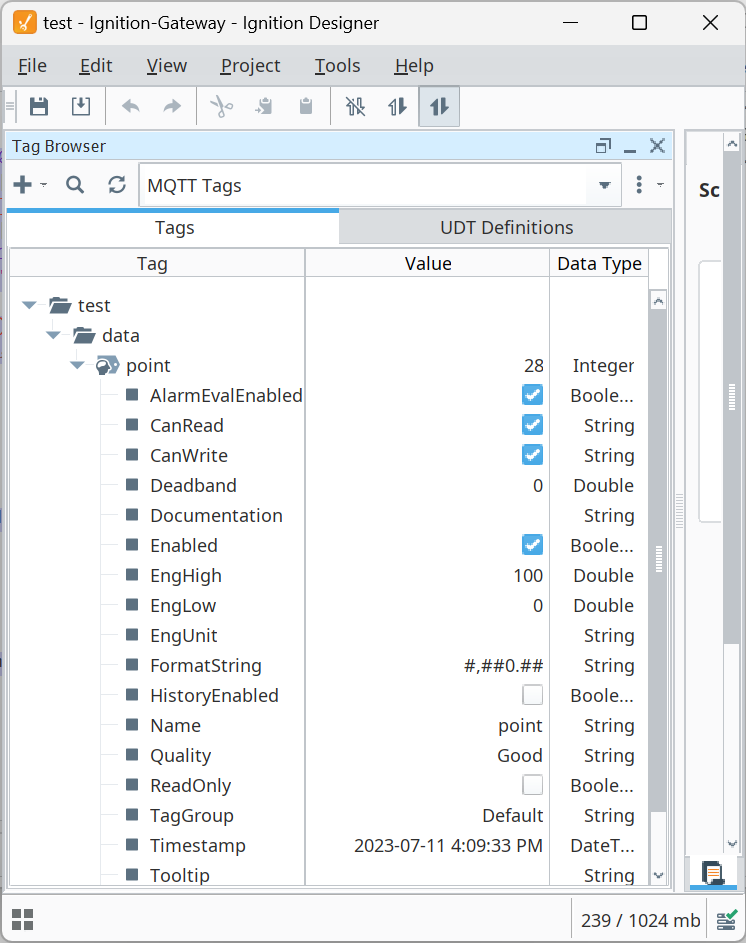Check the ReadOnly checkbox
This screenshot has width=746, height=943.
pyautogui.click(x=532, y=785)
